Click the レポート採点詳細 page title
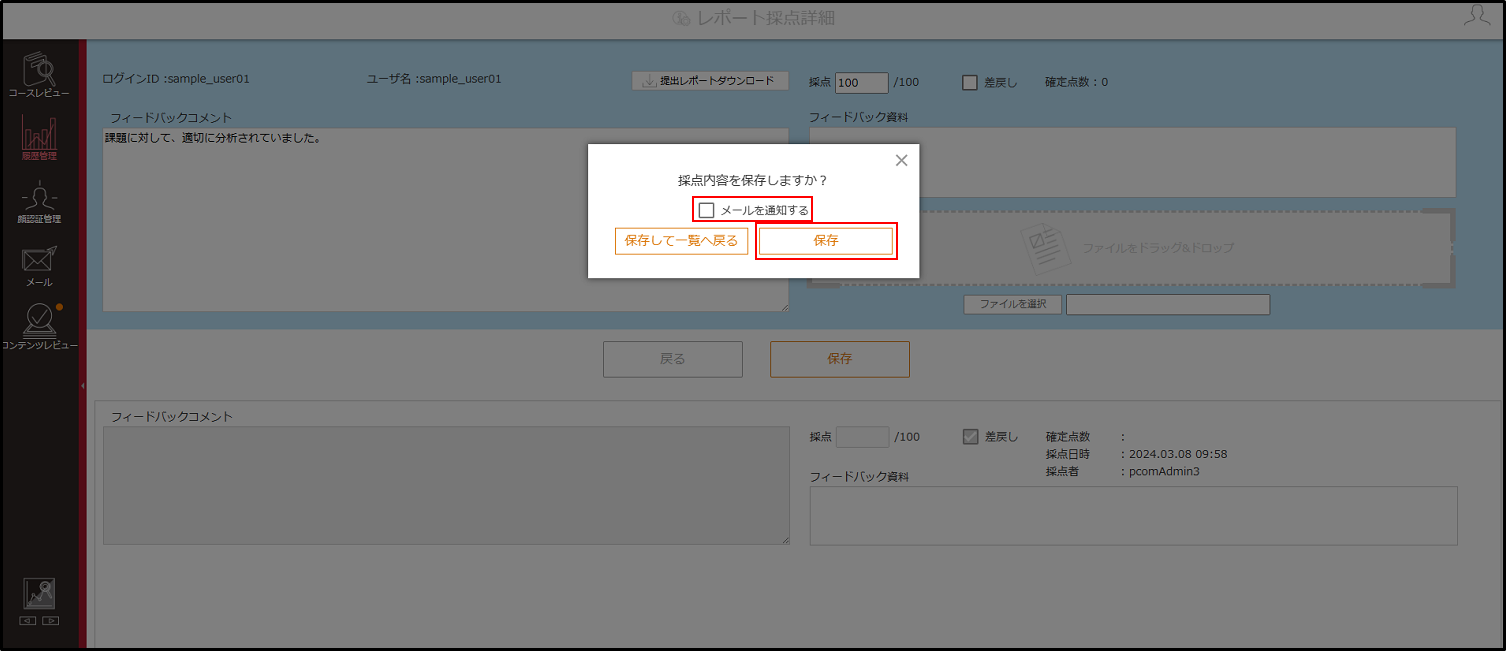 pyautogui.click(x=766, y=18)
